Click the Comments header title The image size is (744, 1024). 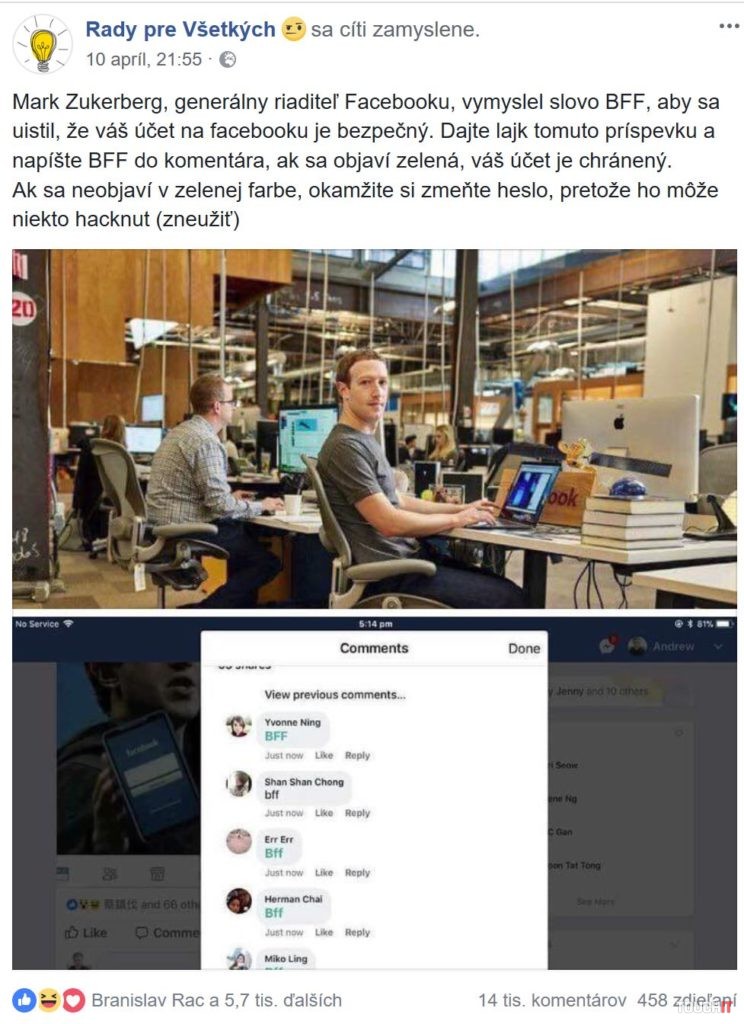tap(374, 648)
